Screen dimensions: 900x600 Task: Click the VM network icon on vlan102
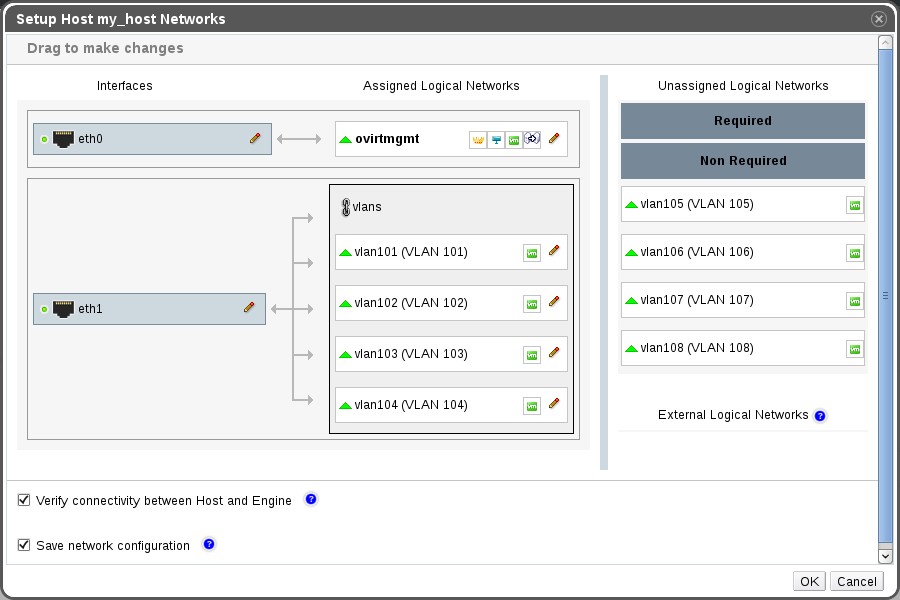pos(532,303)
